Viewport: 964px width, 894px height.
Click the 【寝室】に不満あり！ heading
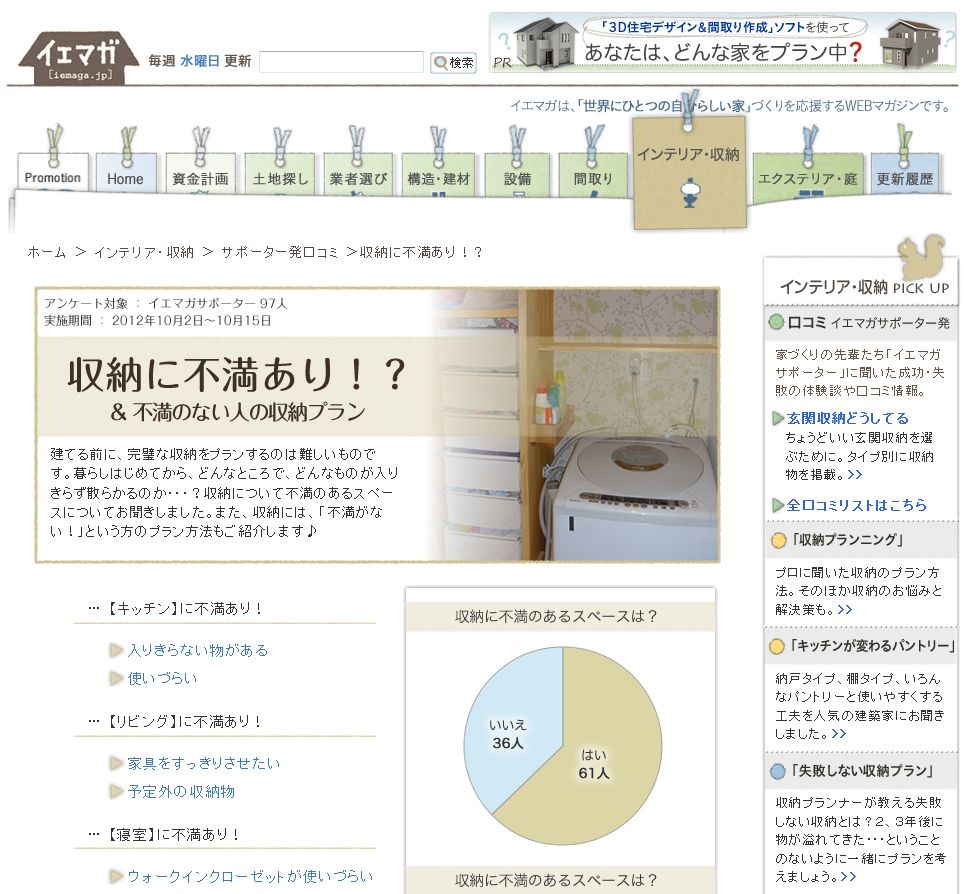point(173,834)
